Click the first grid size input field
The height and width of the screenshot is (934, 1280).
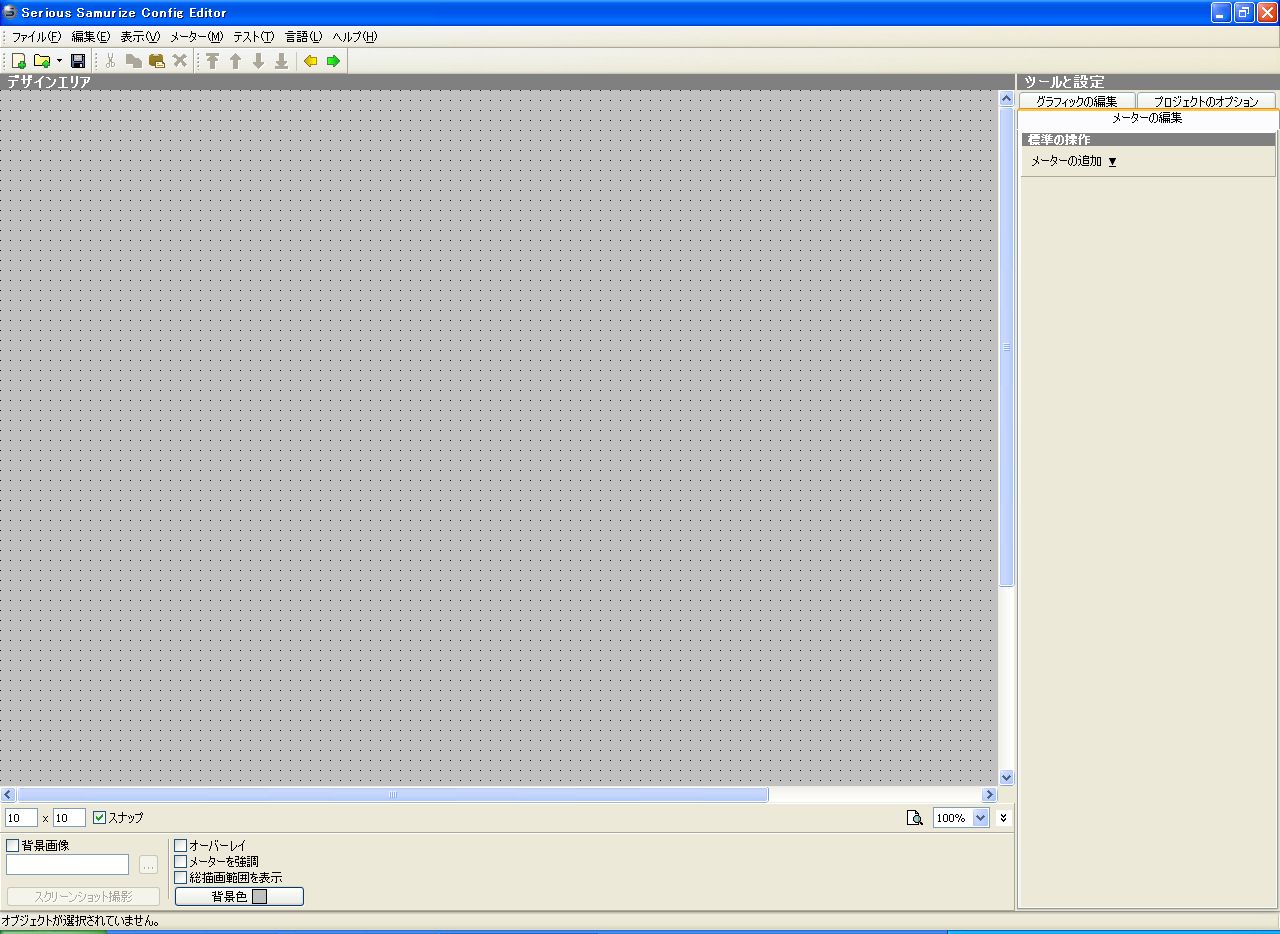click(x=21, y=818)
